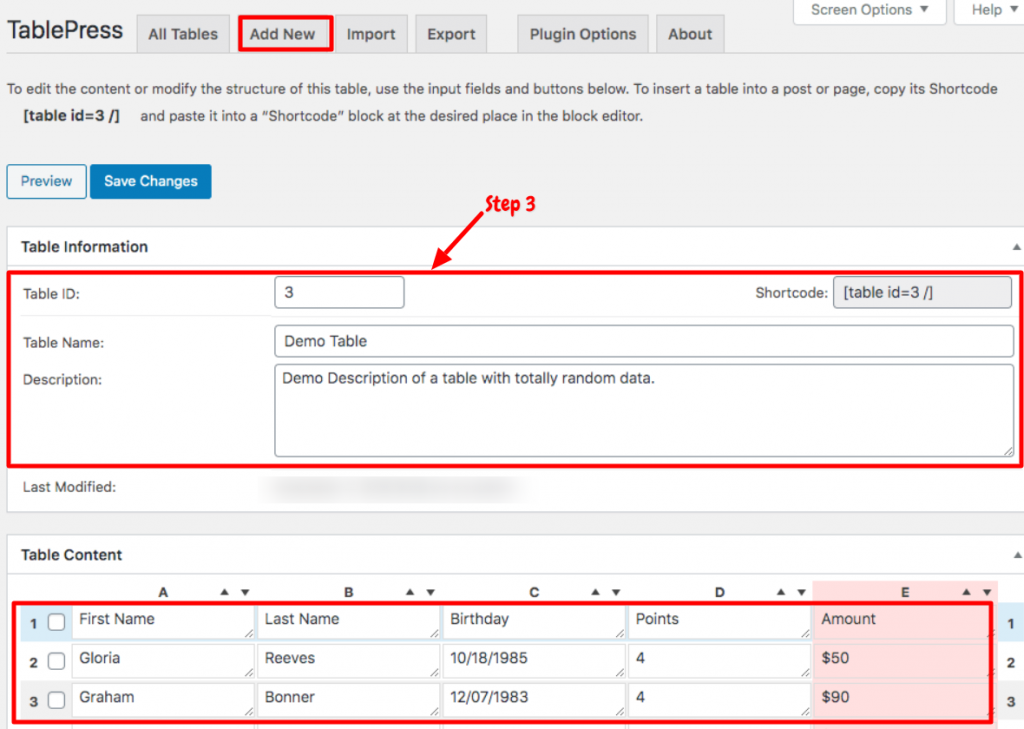Collapse the Table Content panel
This screenshot has height=729, width=1024.
click(1017, 555)
